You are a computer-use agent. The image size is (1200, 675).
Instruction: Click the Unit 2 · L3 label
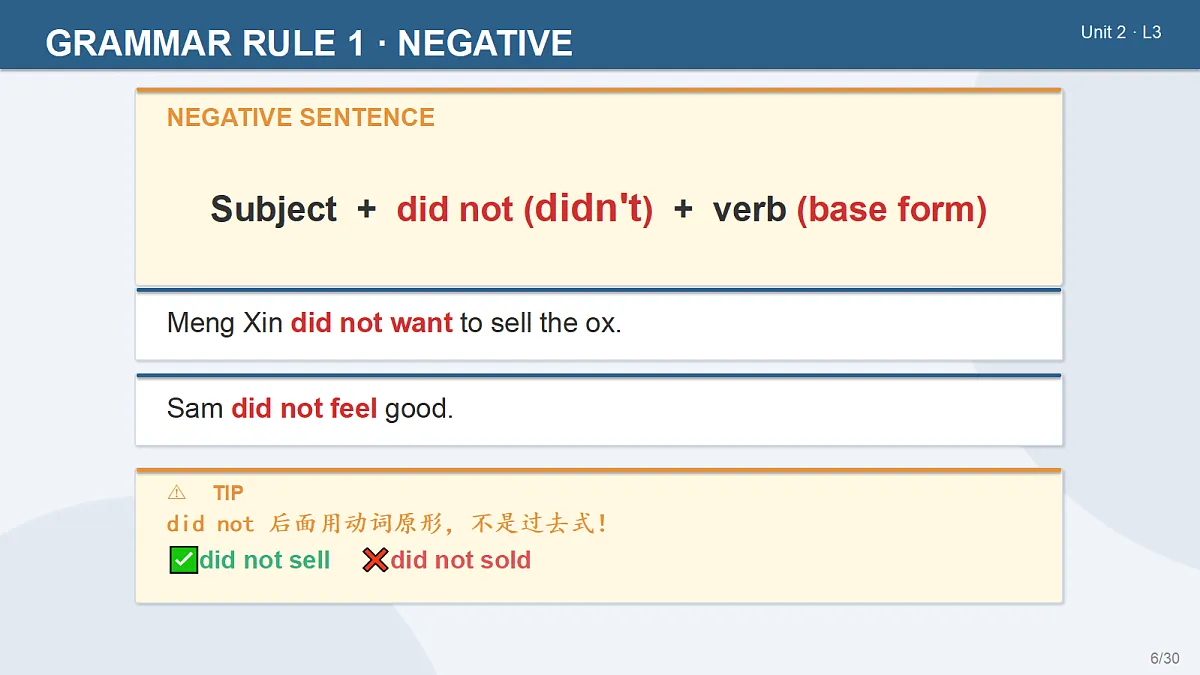(x=1121, y=32)
